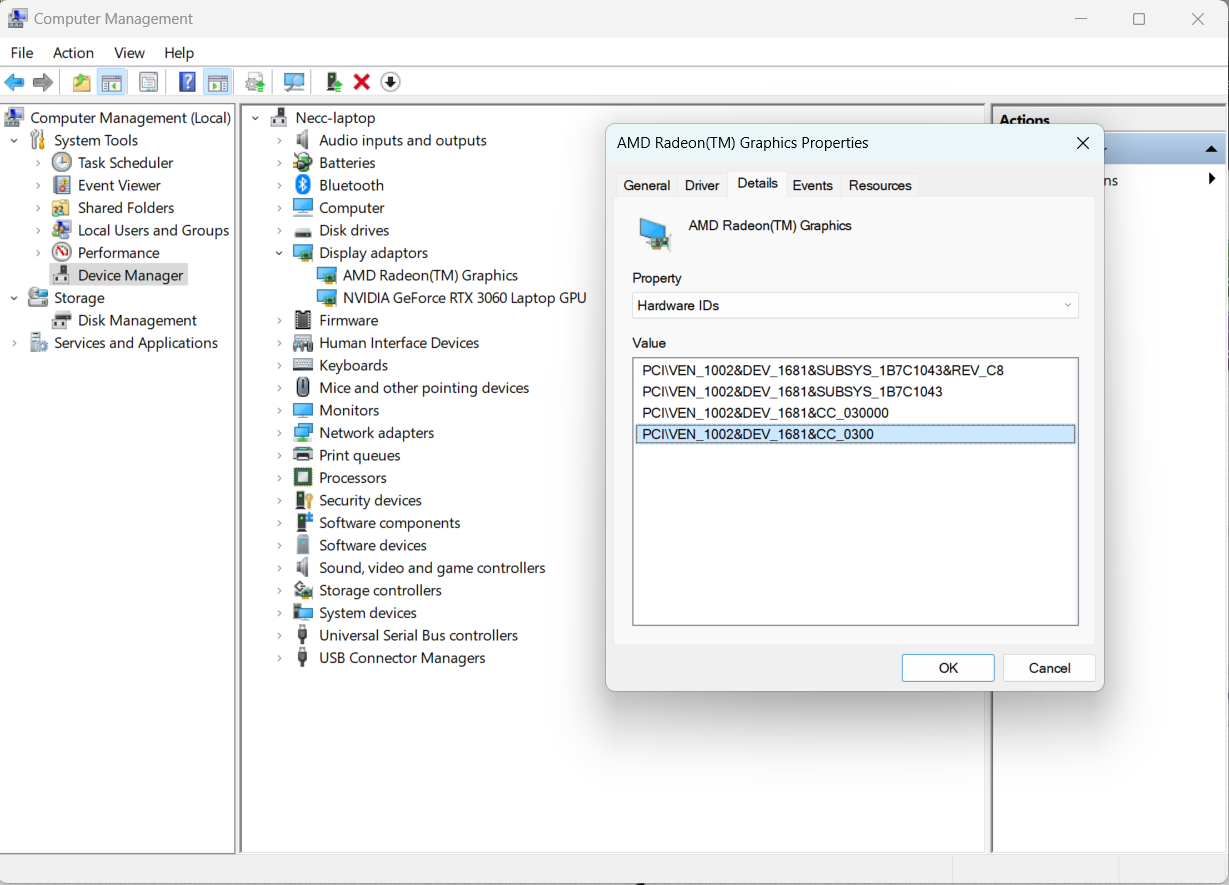Click the Up One Level folder icon
1229x885 pixels.
[x=81, y=82]
